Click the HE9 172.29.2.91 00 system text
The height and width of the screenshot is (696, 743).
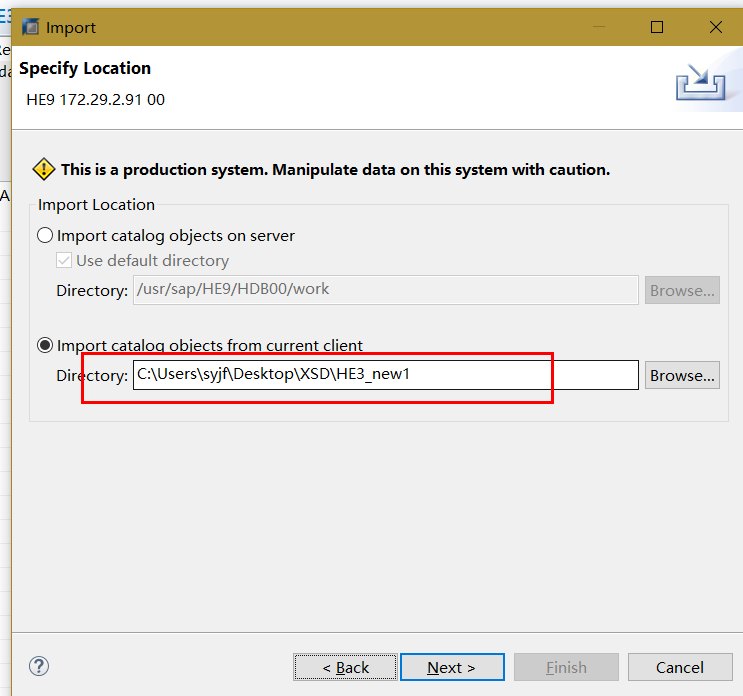96,99
